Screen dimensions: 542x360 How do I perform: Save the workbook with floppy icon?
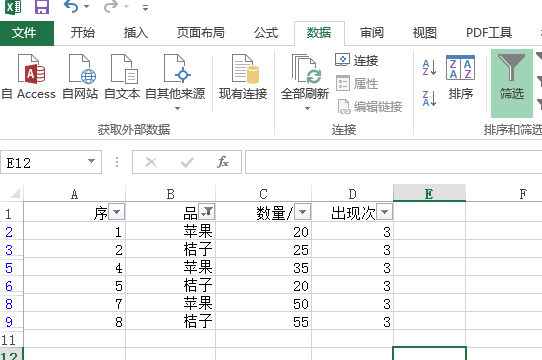click(42, 7)
